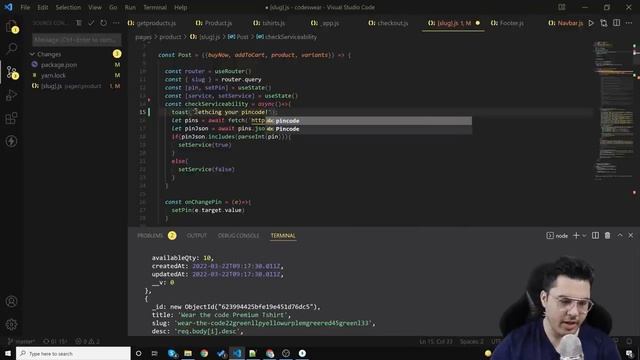Viewport: 640px width, 360px height.
Task: Split the editor to the right
Action: [616, 23]
